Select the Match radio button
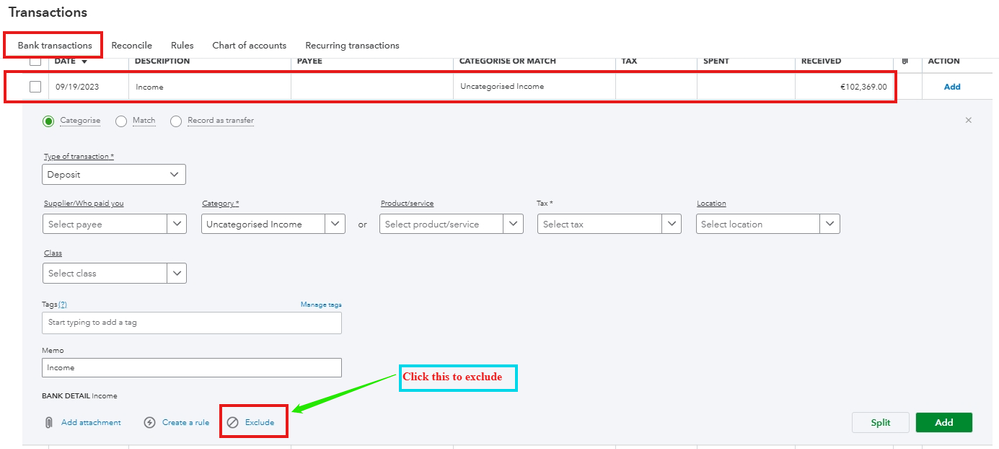 click(x=121, y=121)
